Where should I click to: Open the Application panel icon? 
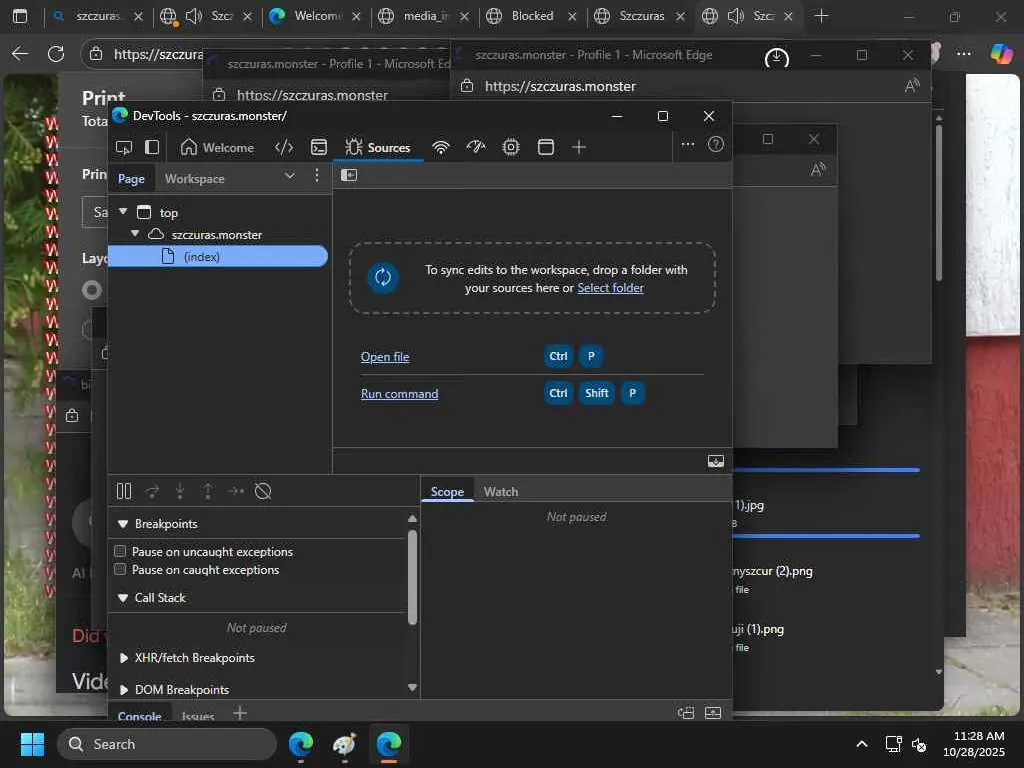coord(546,147)
